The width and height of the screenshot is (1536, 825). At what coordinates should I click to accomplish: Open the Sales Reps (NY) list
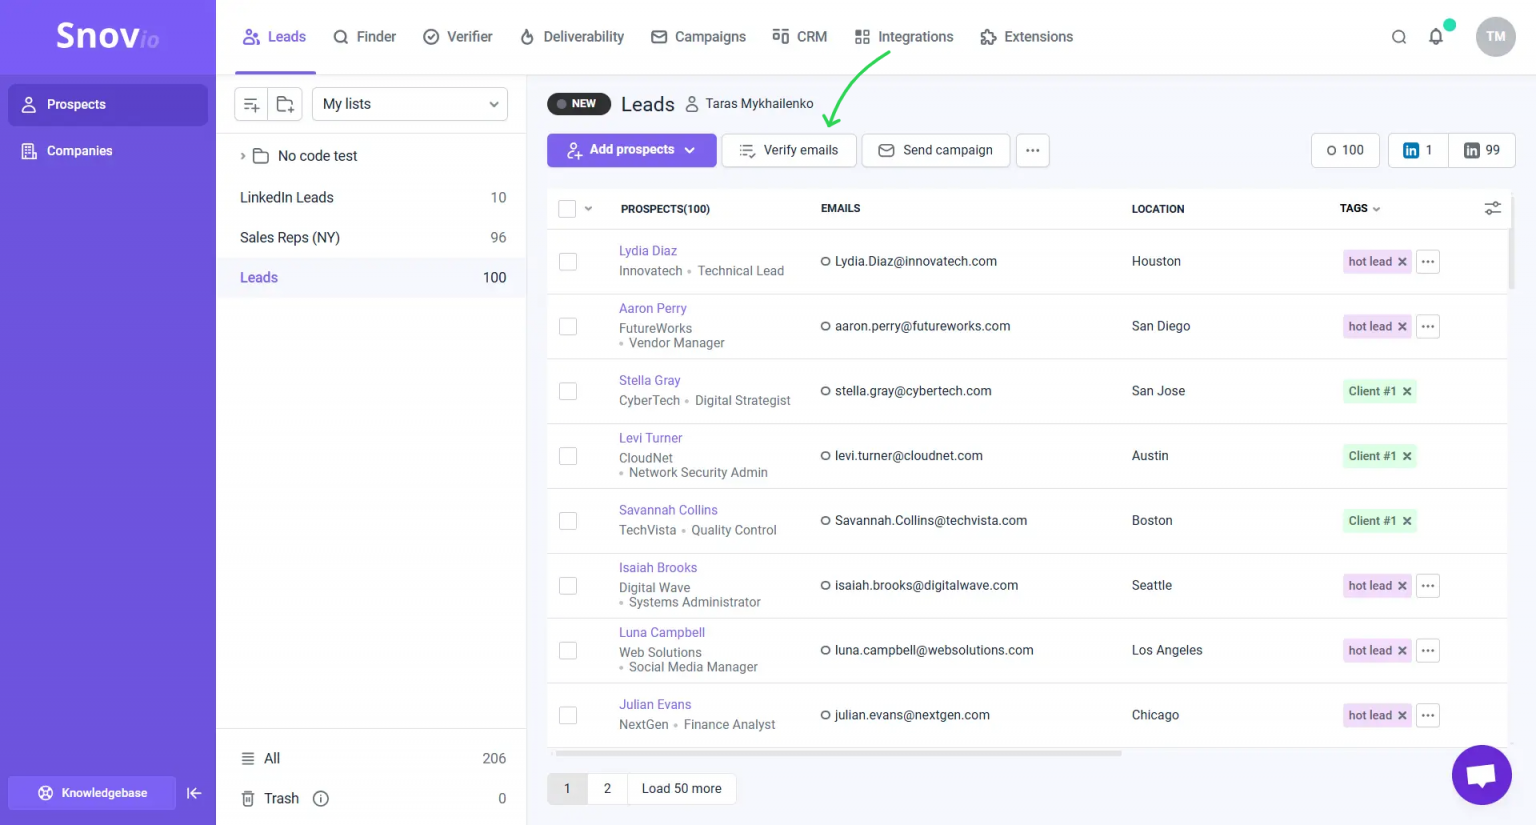click(x=371, y=238)
